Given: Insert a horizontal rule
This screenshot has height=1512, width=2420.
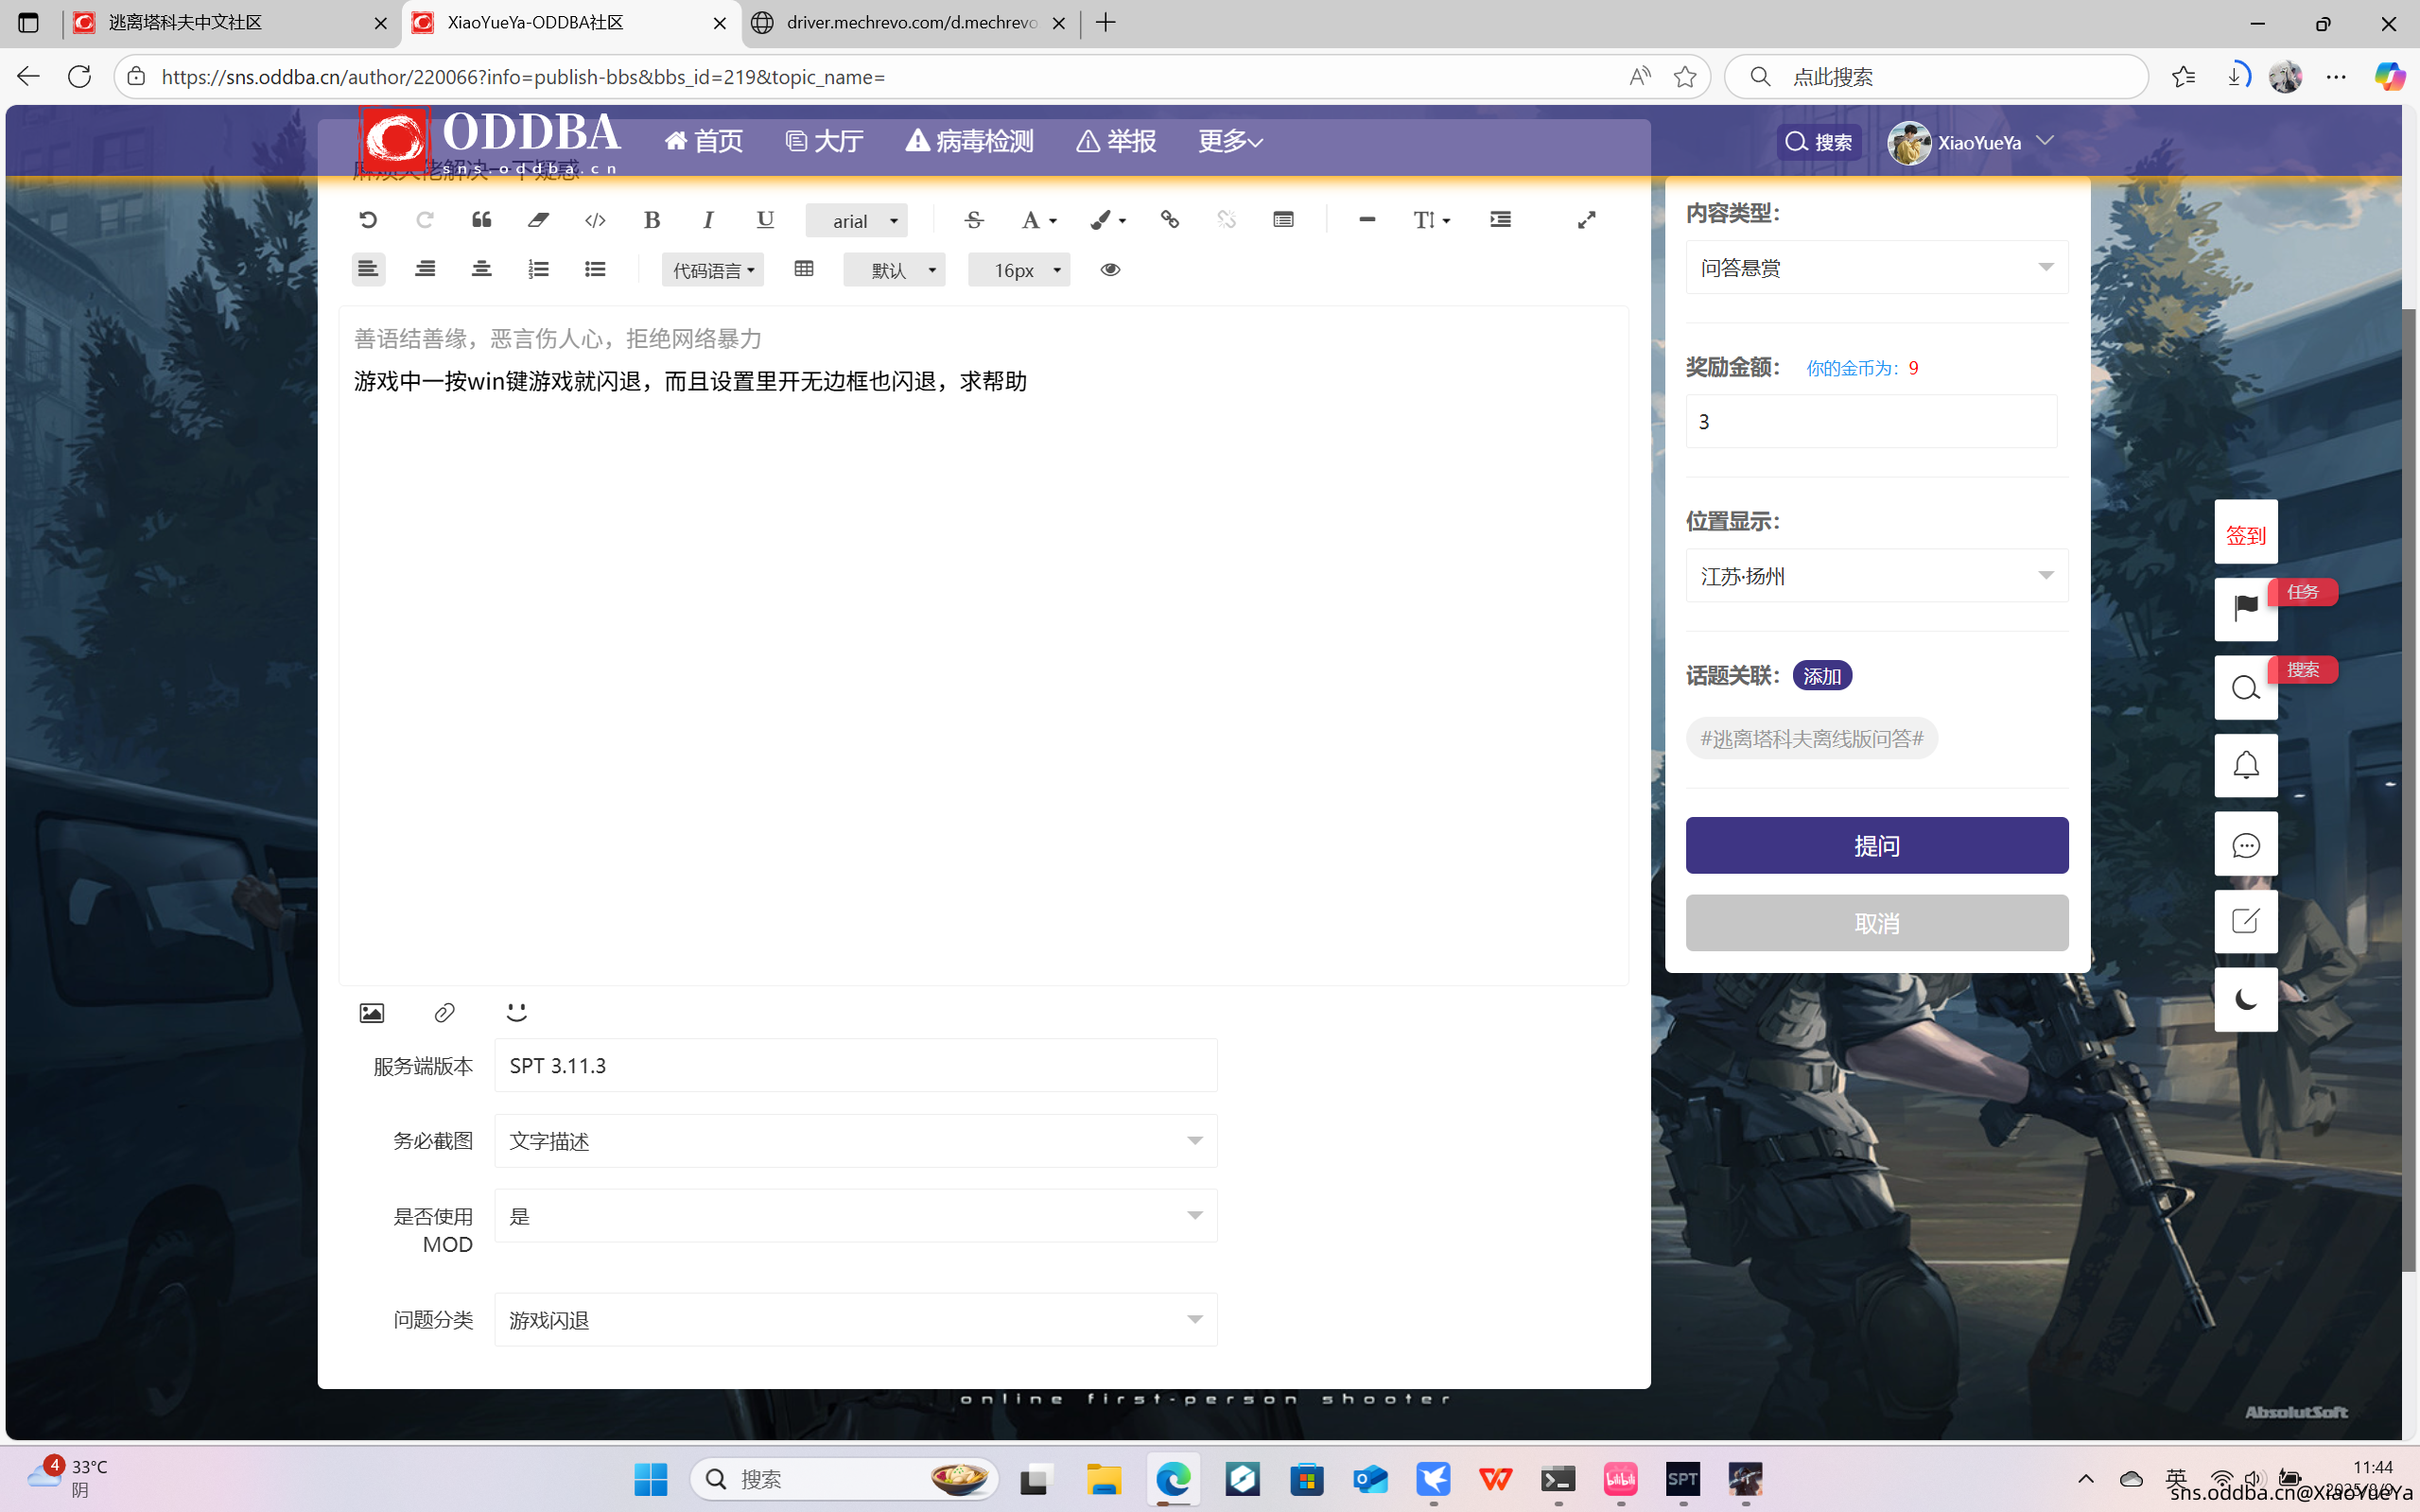Looking at the screenshot, I should tap(1367, 220).
